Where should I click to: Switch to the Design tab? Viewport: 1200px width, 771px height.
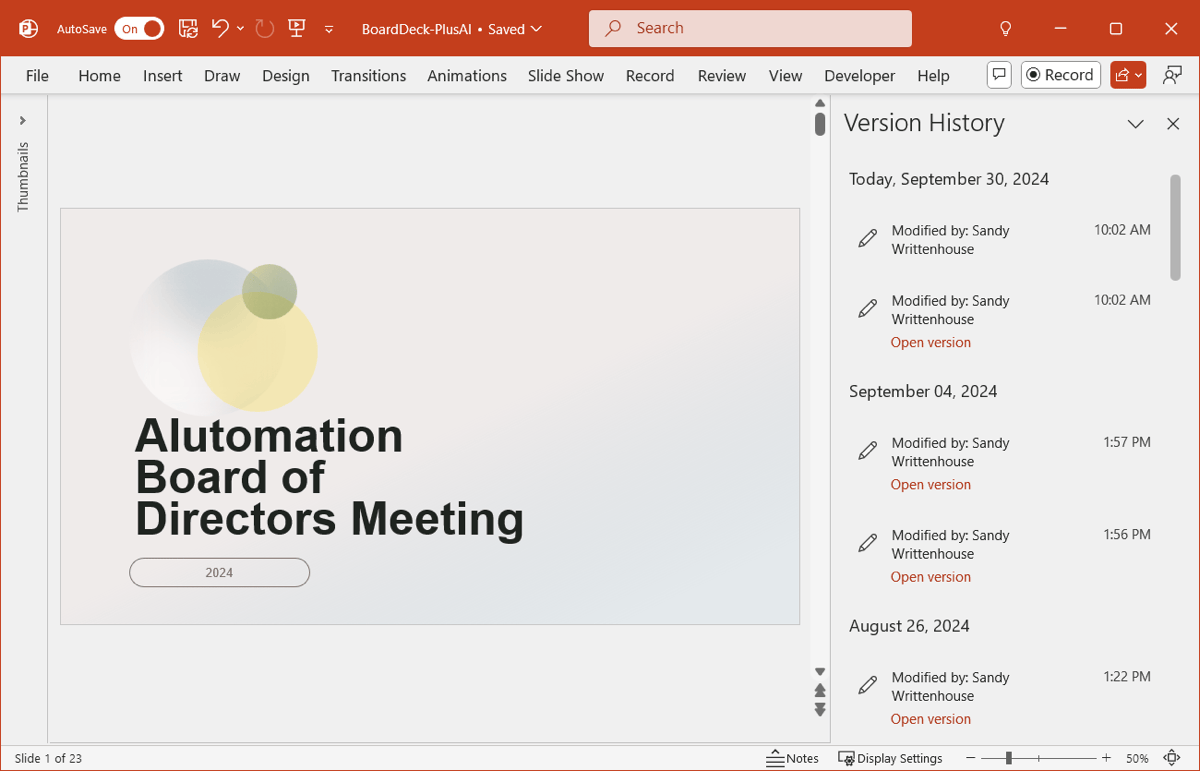coord(286,76)
